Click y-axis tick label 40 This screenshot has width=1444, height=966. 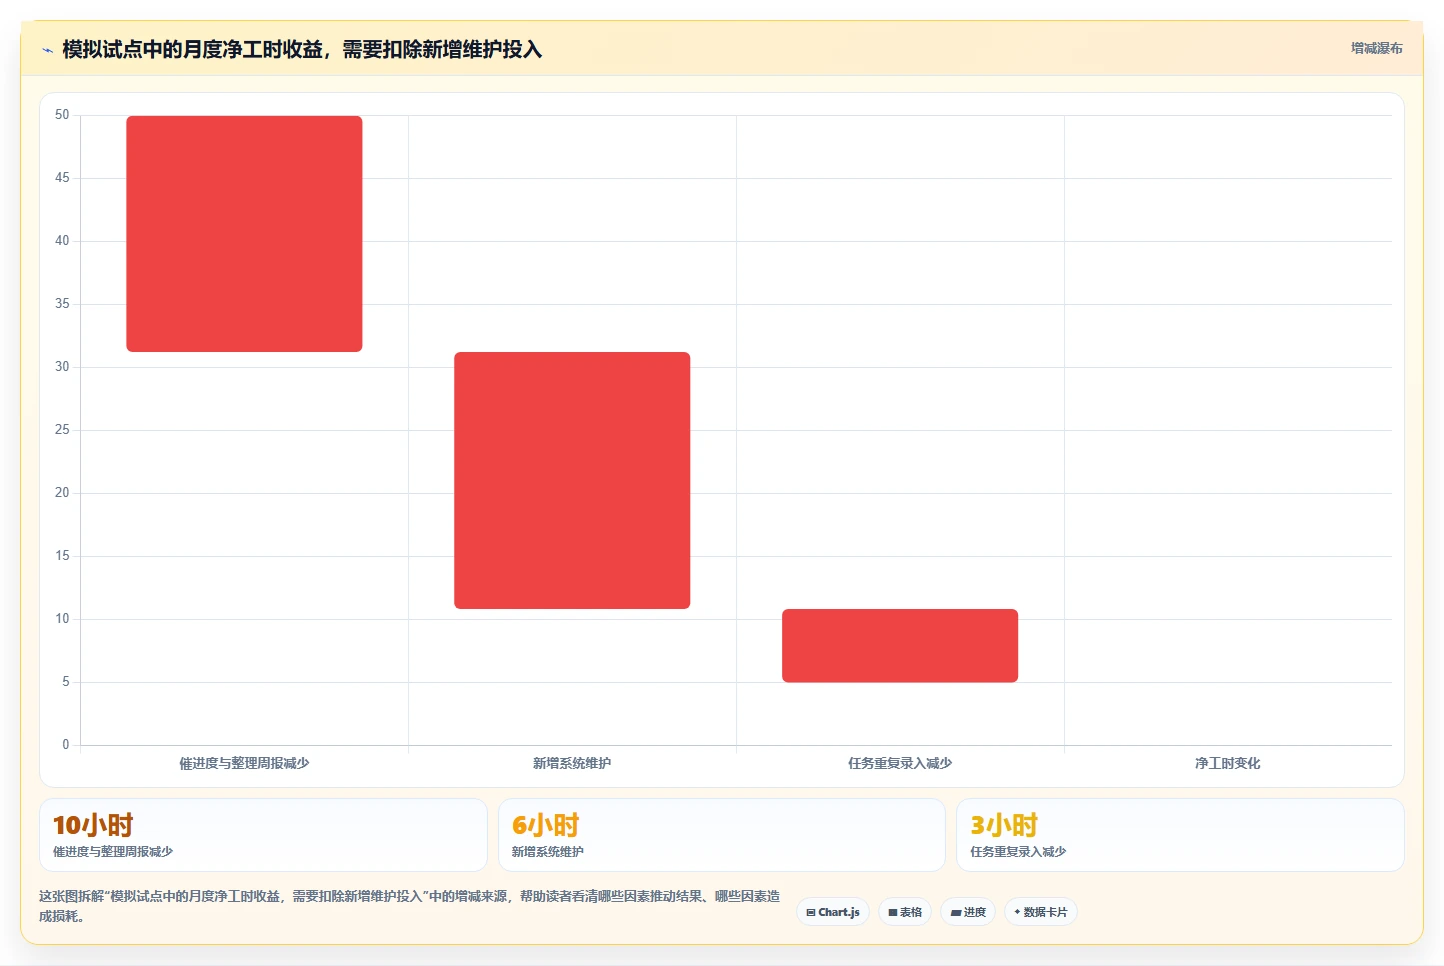click(x=62, y=241)
